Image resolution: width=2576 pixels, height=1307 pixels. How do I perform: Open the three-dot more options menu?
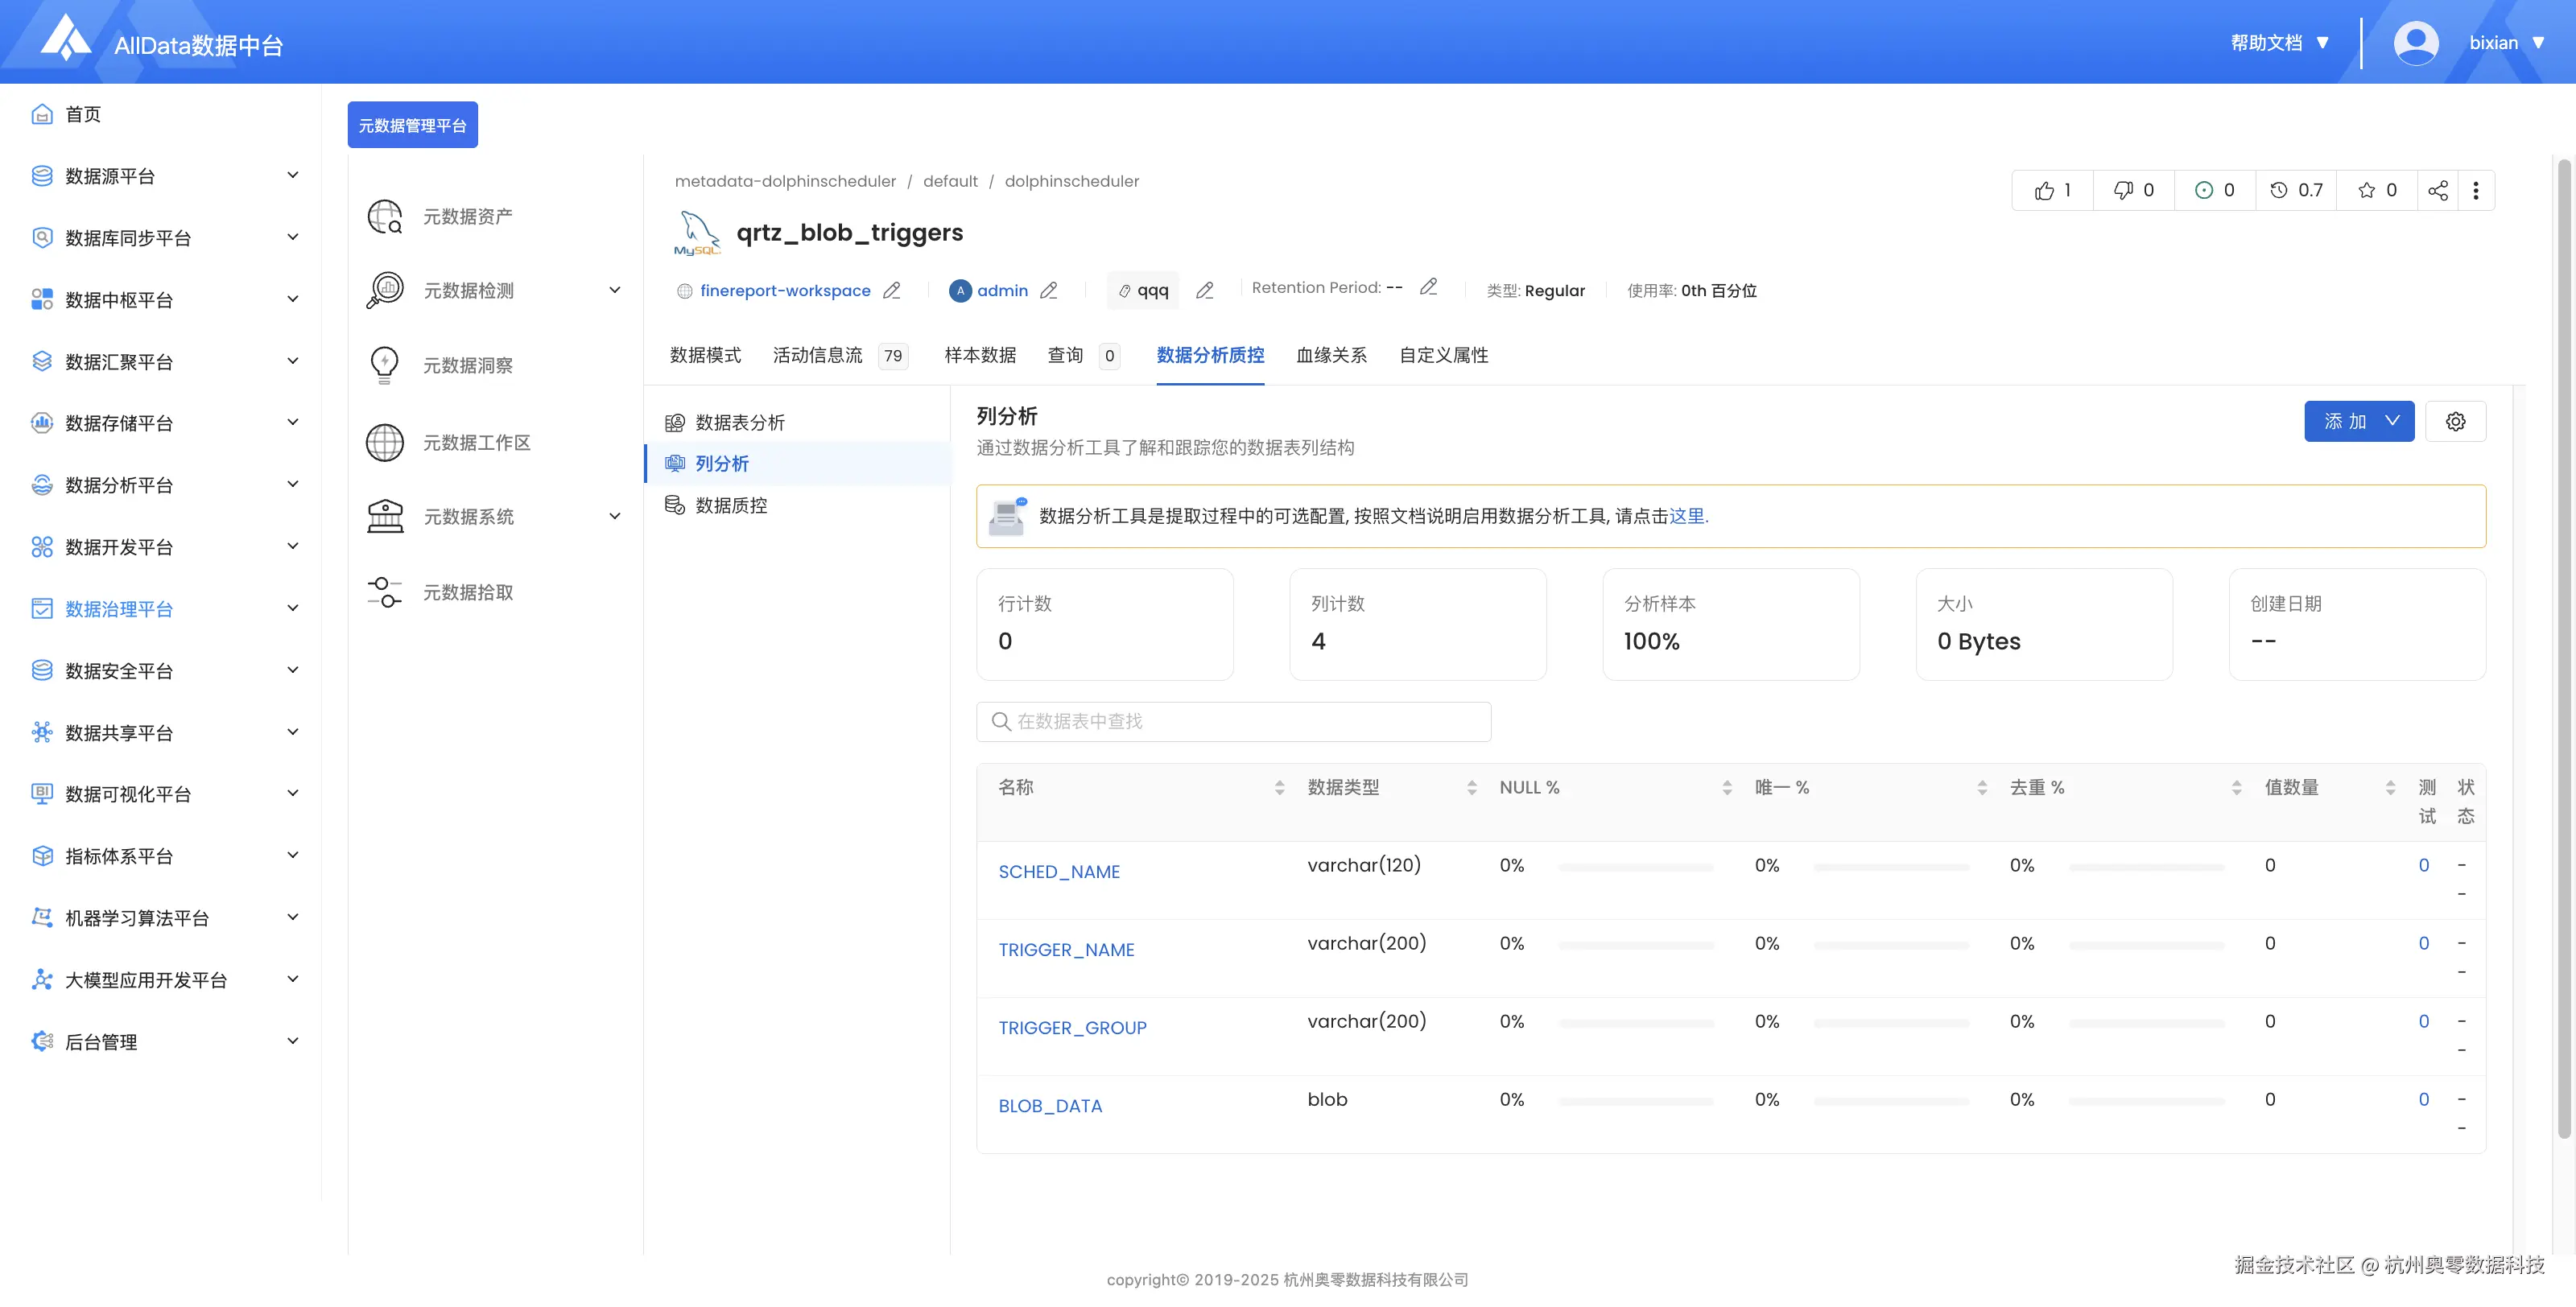[x=2476, y=190]
